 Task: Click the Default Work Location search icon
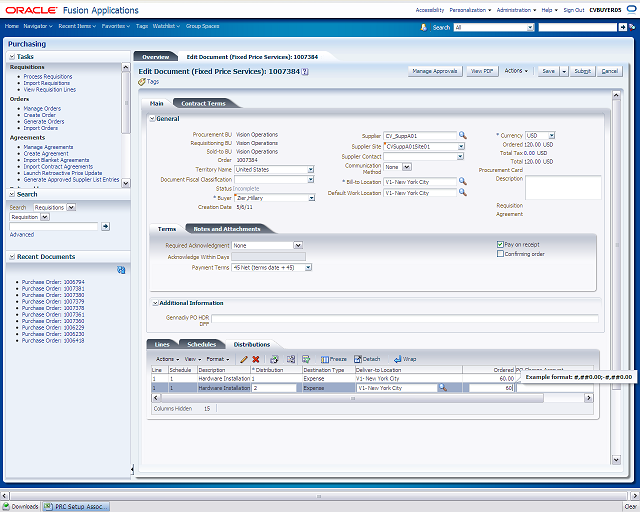462,192
